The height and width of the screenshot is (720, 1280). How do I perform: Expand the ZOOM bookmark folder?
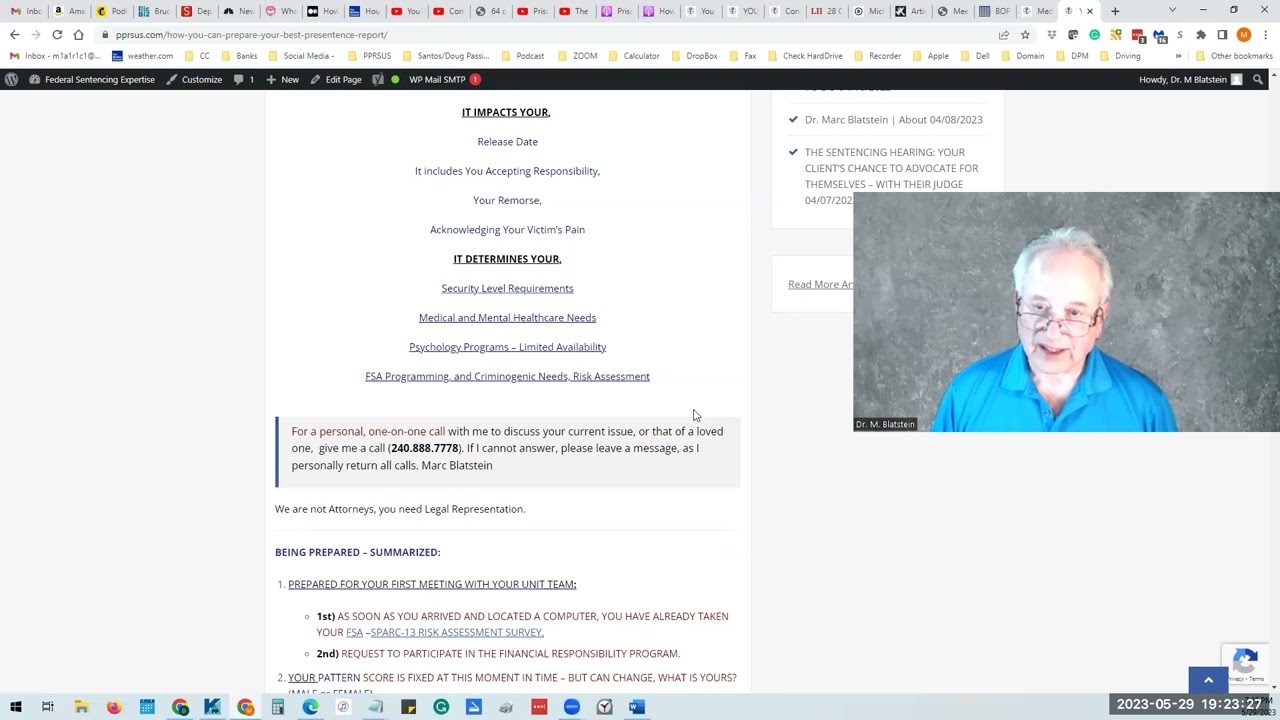pyautogui.click(x=577, y=56)
